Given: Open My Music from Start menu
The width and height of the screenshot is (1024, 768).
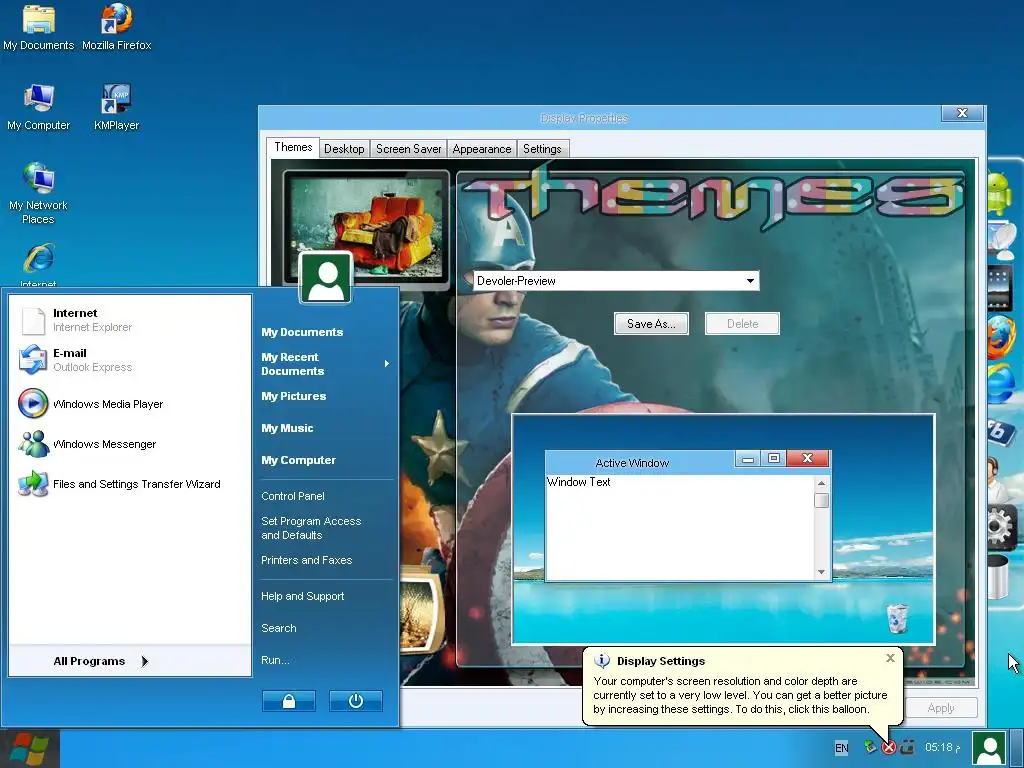Looking at the screenshot, I should tap(287, 428).
